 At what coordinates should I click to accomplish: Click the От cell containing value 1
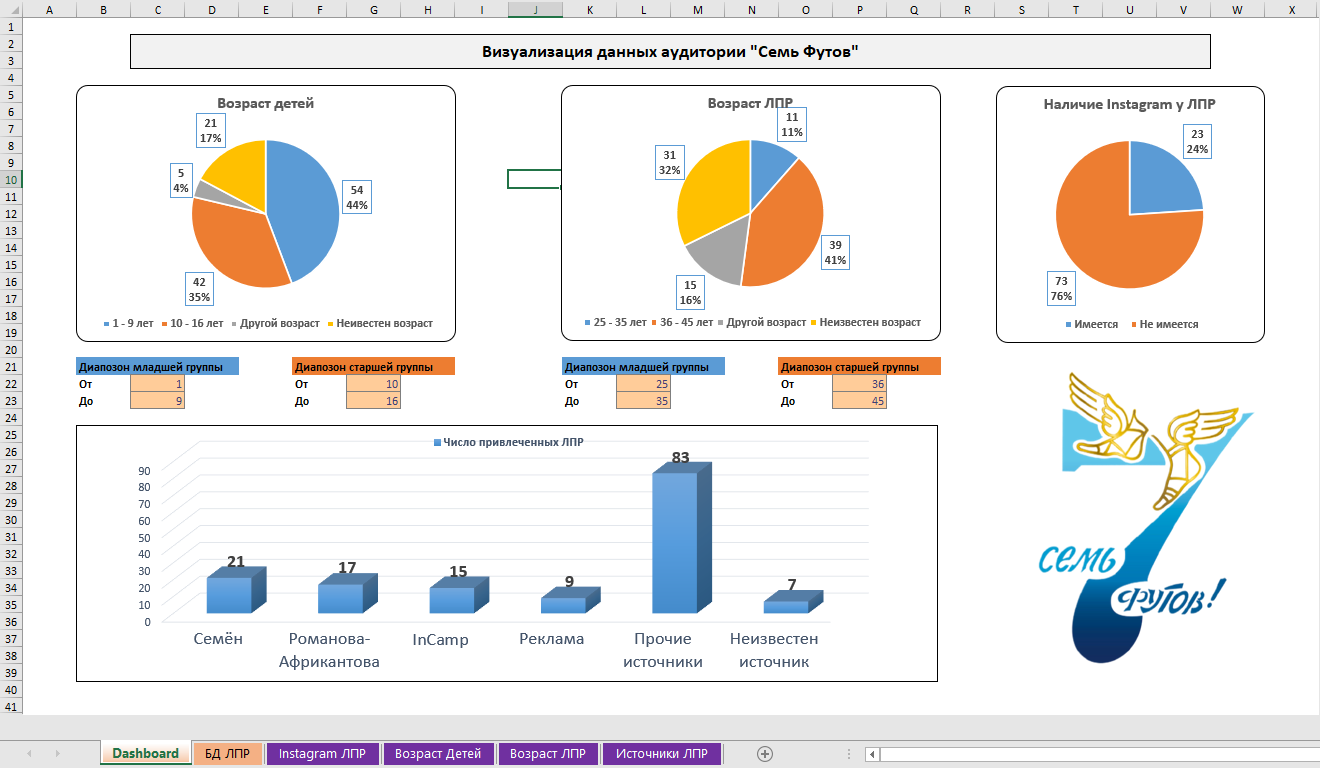pyautogui.click(x=157, y=382)
